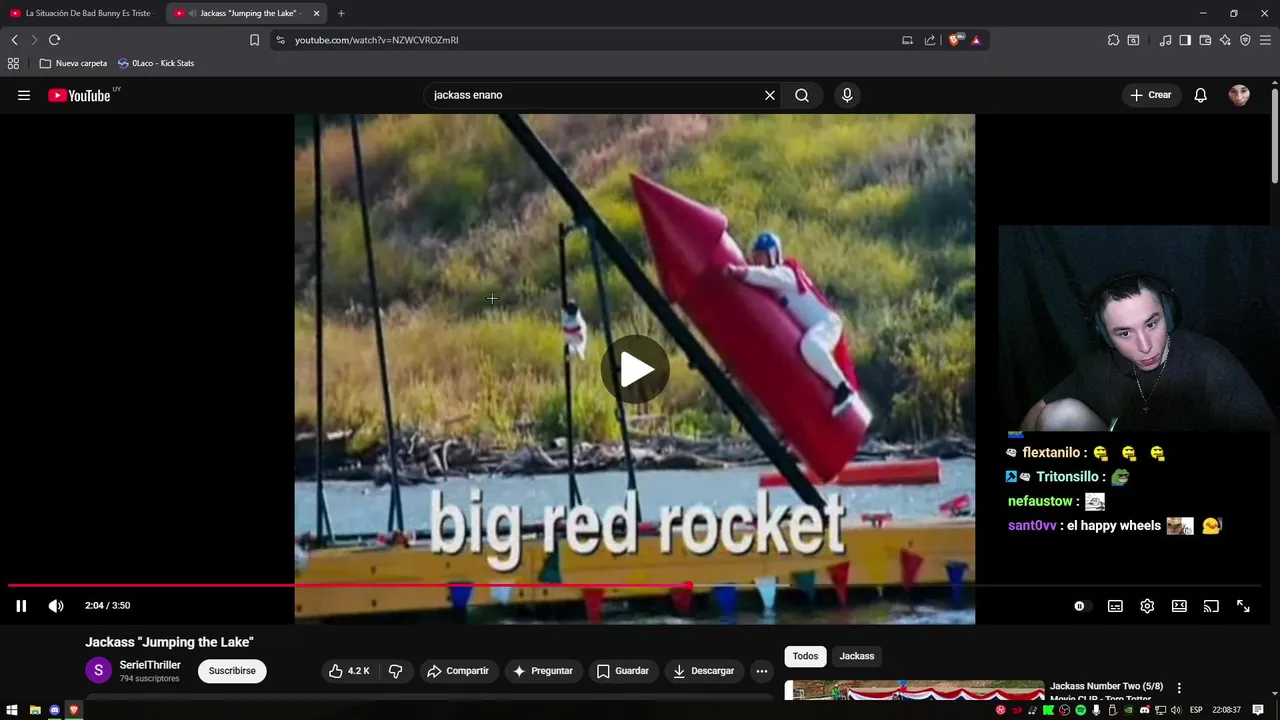Open Brave VPN shield icon

(x=1245, y=40)
